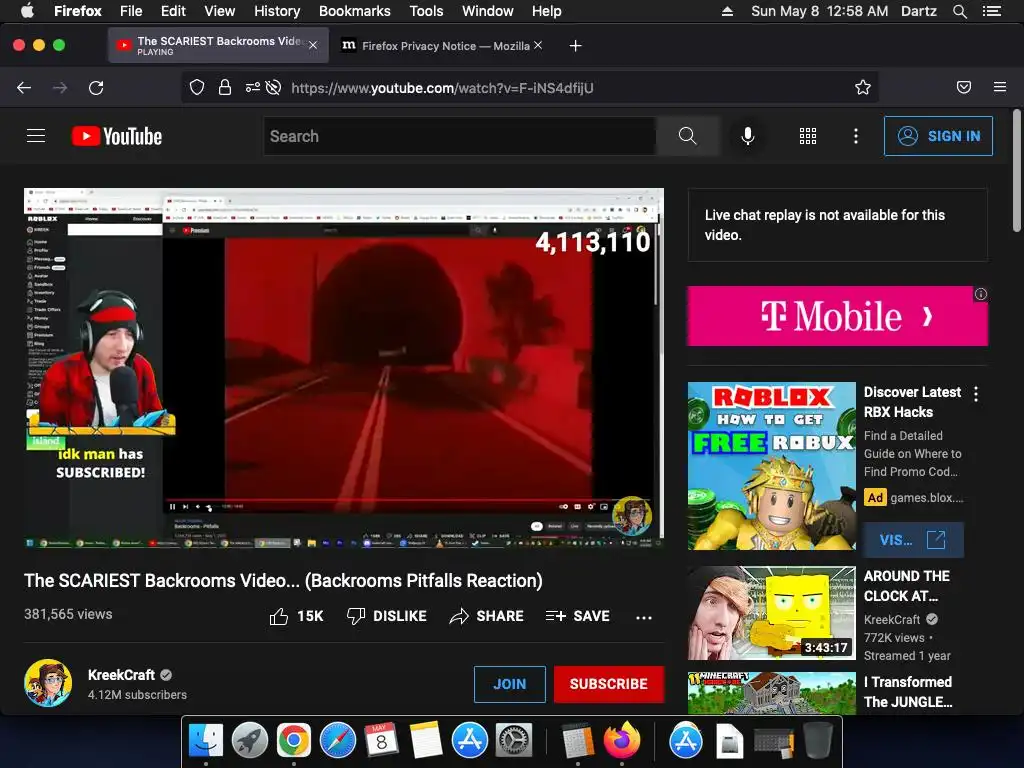Open a new tab with plus button
Viewport: 1024px width, 768px height.
[575, 46]
